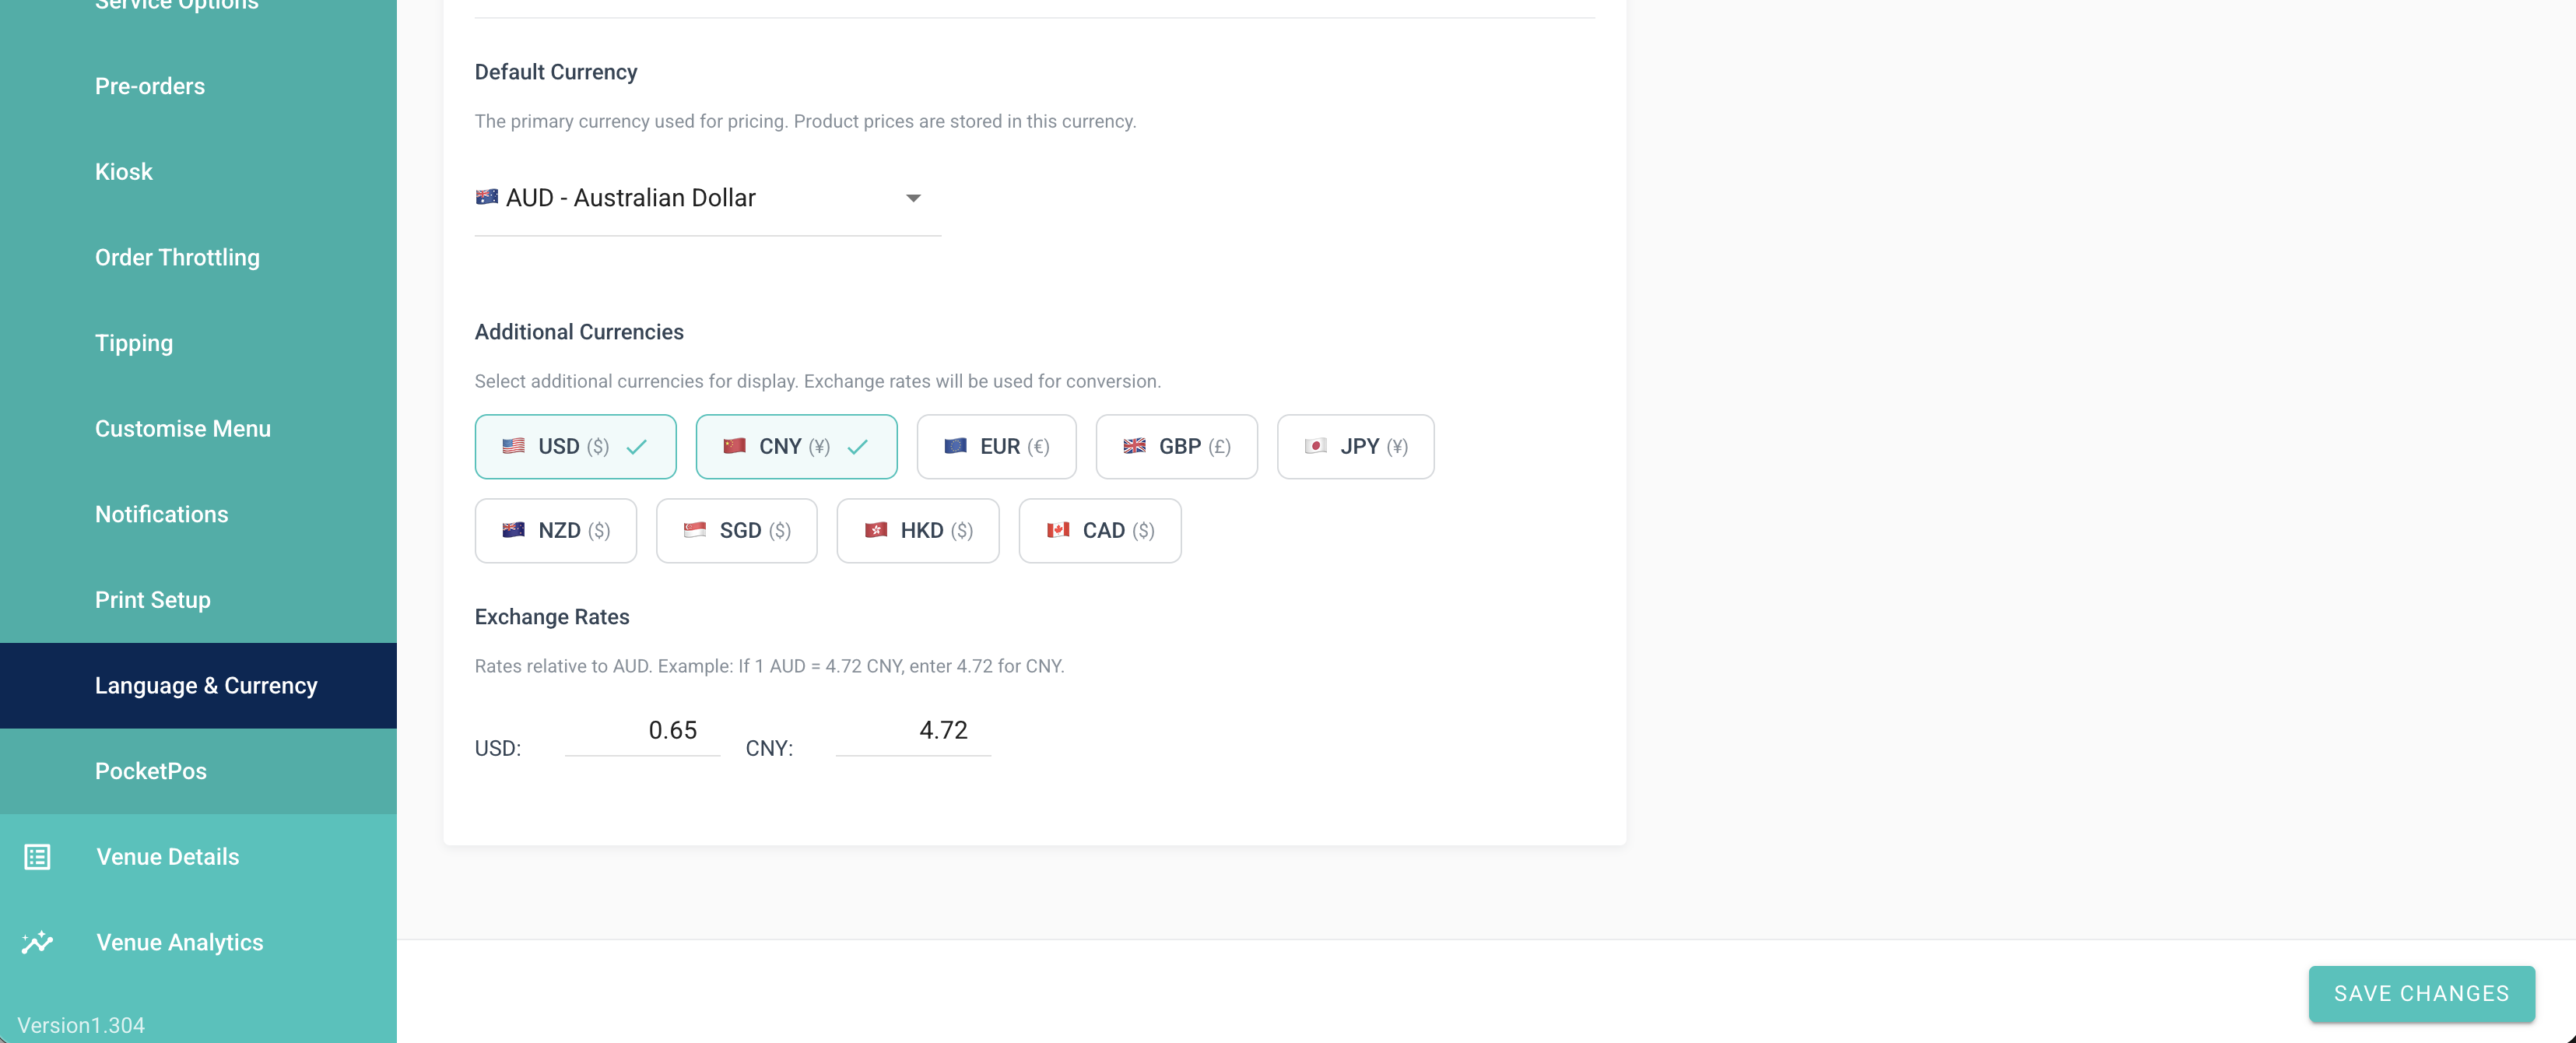Toggle the NZD currency chip
The width and height of the screenshot is (2576, 1043).
click(555, 531)
